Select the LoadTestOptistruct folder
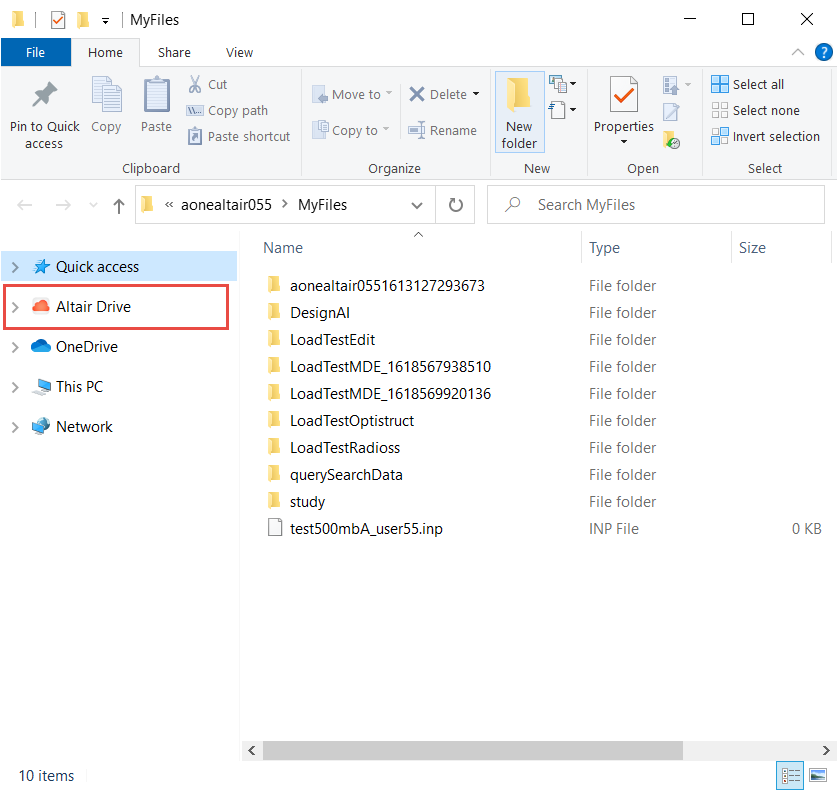The width and height of the screenshot is (838, 791). click(x=351, y=421)
